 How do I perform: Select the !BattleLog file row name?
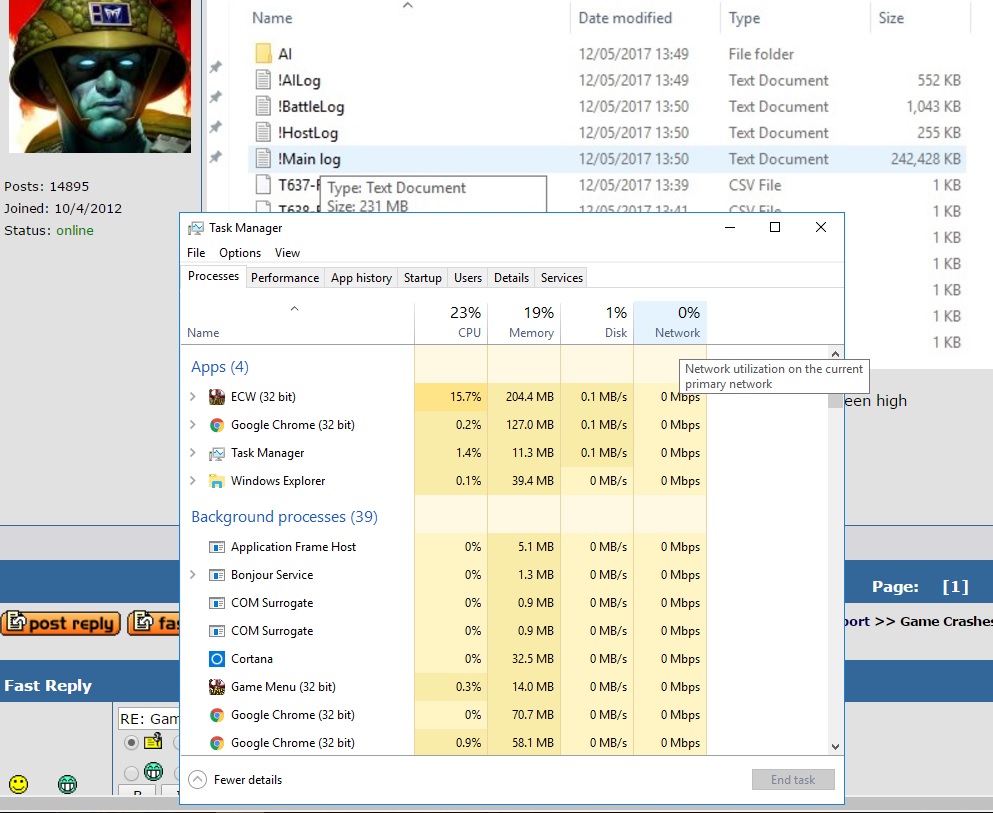(311, 106)
